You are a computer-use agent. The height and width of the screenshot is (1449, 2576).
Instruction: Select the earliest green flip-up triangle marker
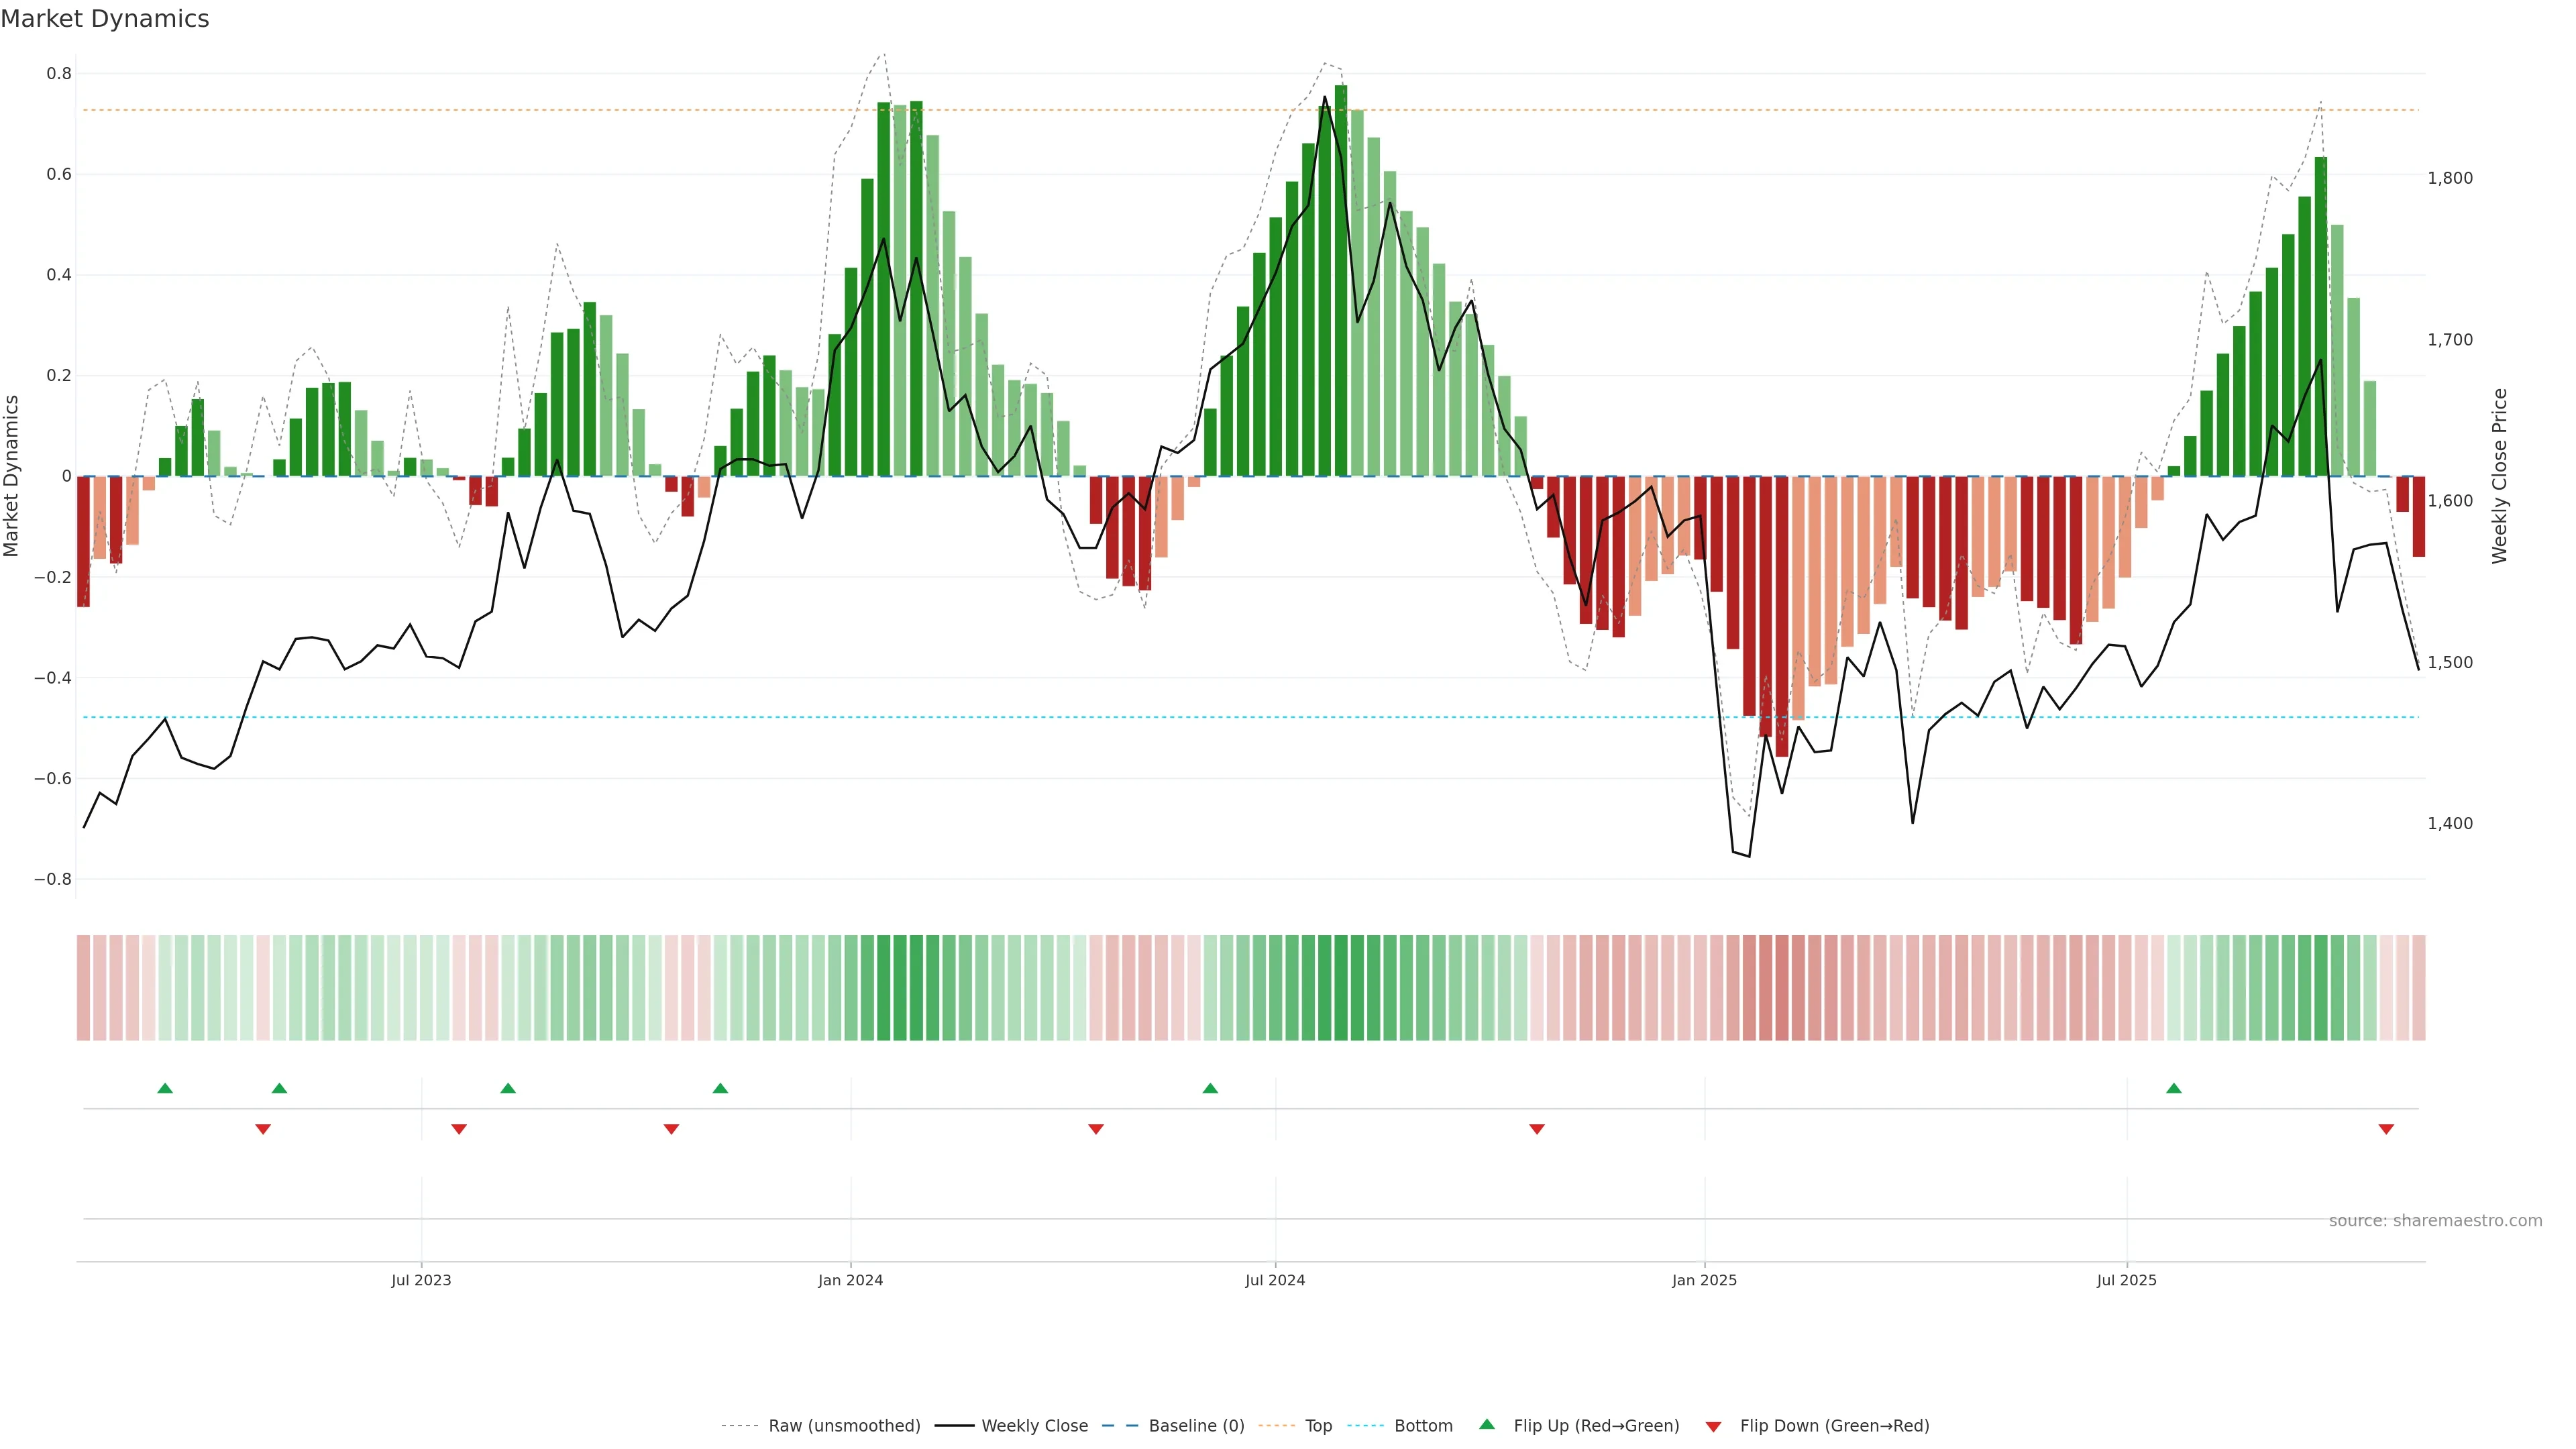(x=165, y=1088)
